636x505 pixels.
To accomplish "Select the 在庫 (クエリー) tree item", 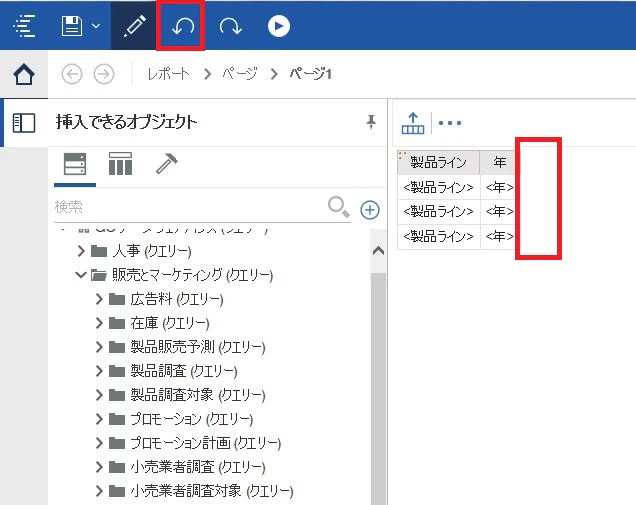I will pos(170,323).
